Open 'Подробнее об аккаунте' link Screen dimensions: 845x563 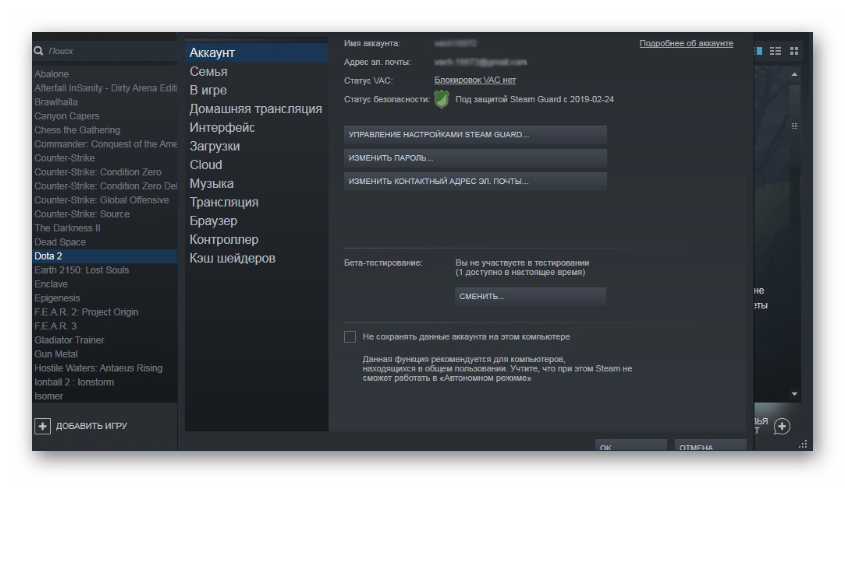click(x=686, y=44)
